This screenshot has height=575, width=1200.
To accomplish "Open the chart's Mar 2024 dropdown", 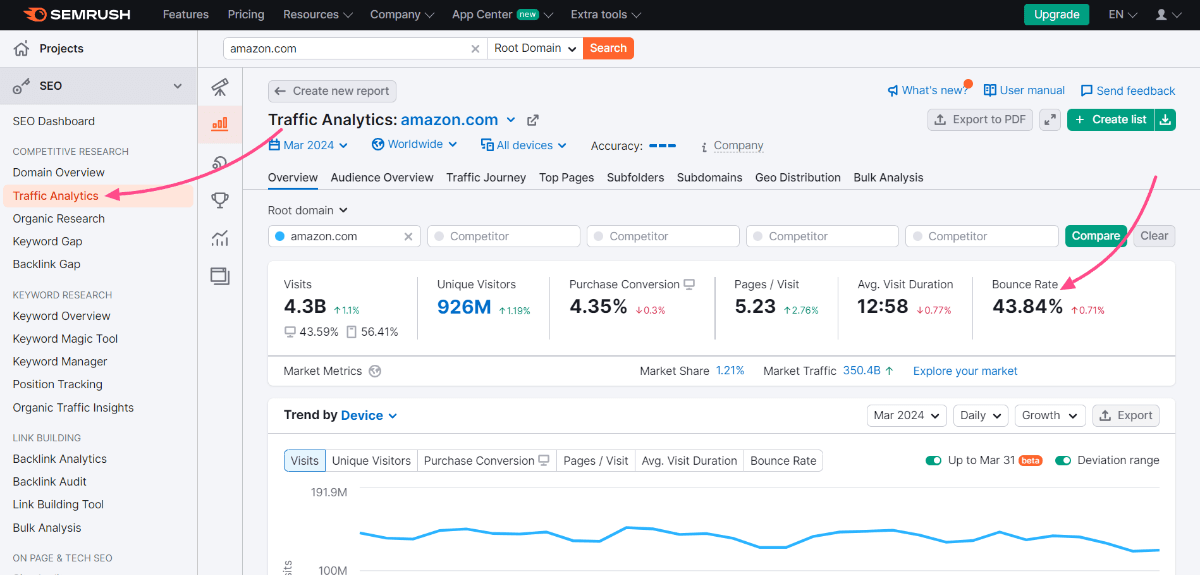I will [x=907, y=415].
